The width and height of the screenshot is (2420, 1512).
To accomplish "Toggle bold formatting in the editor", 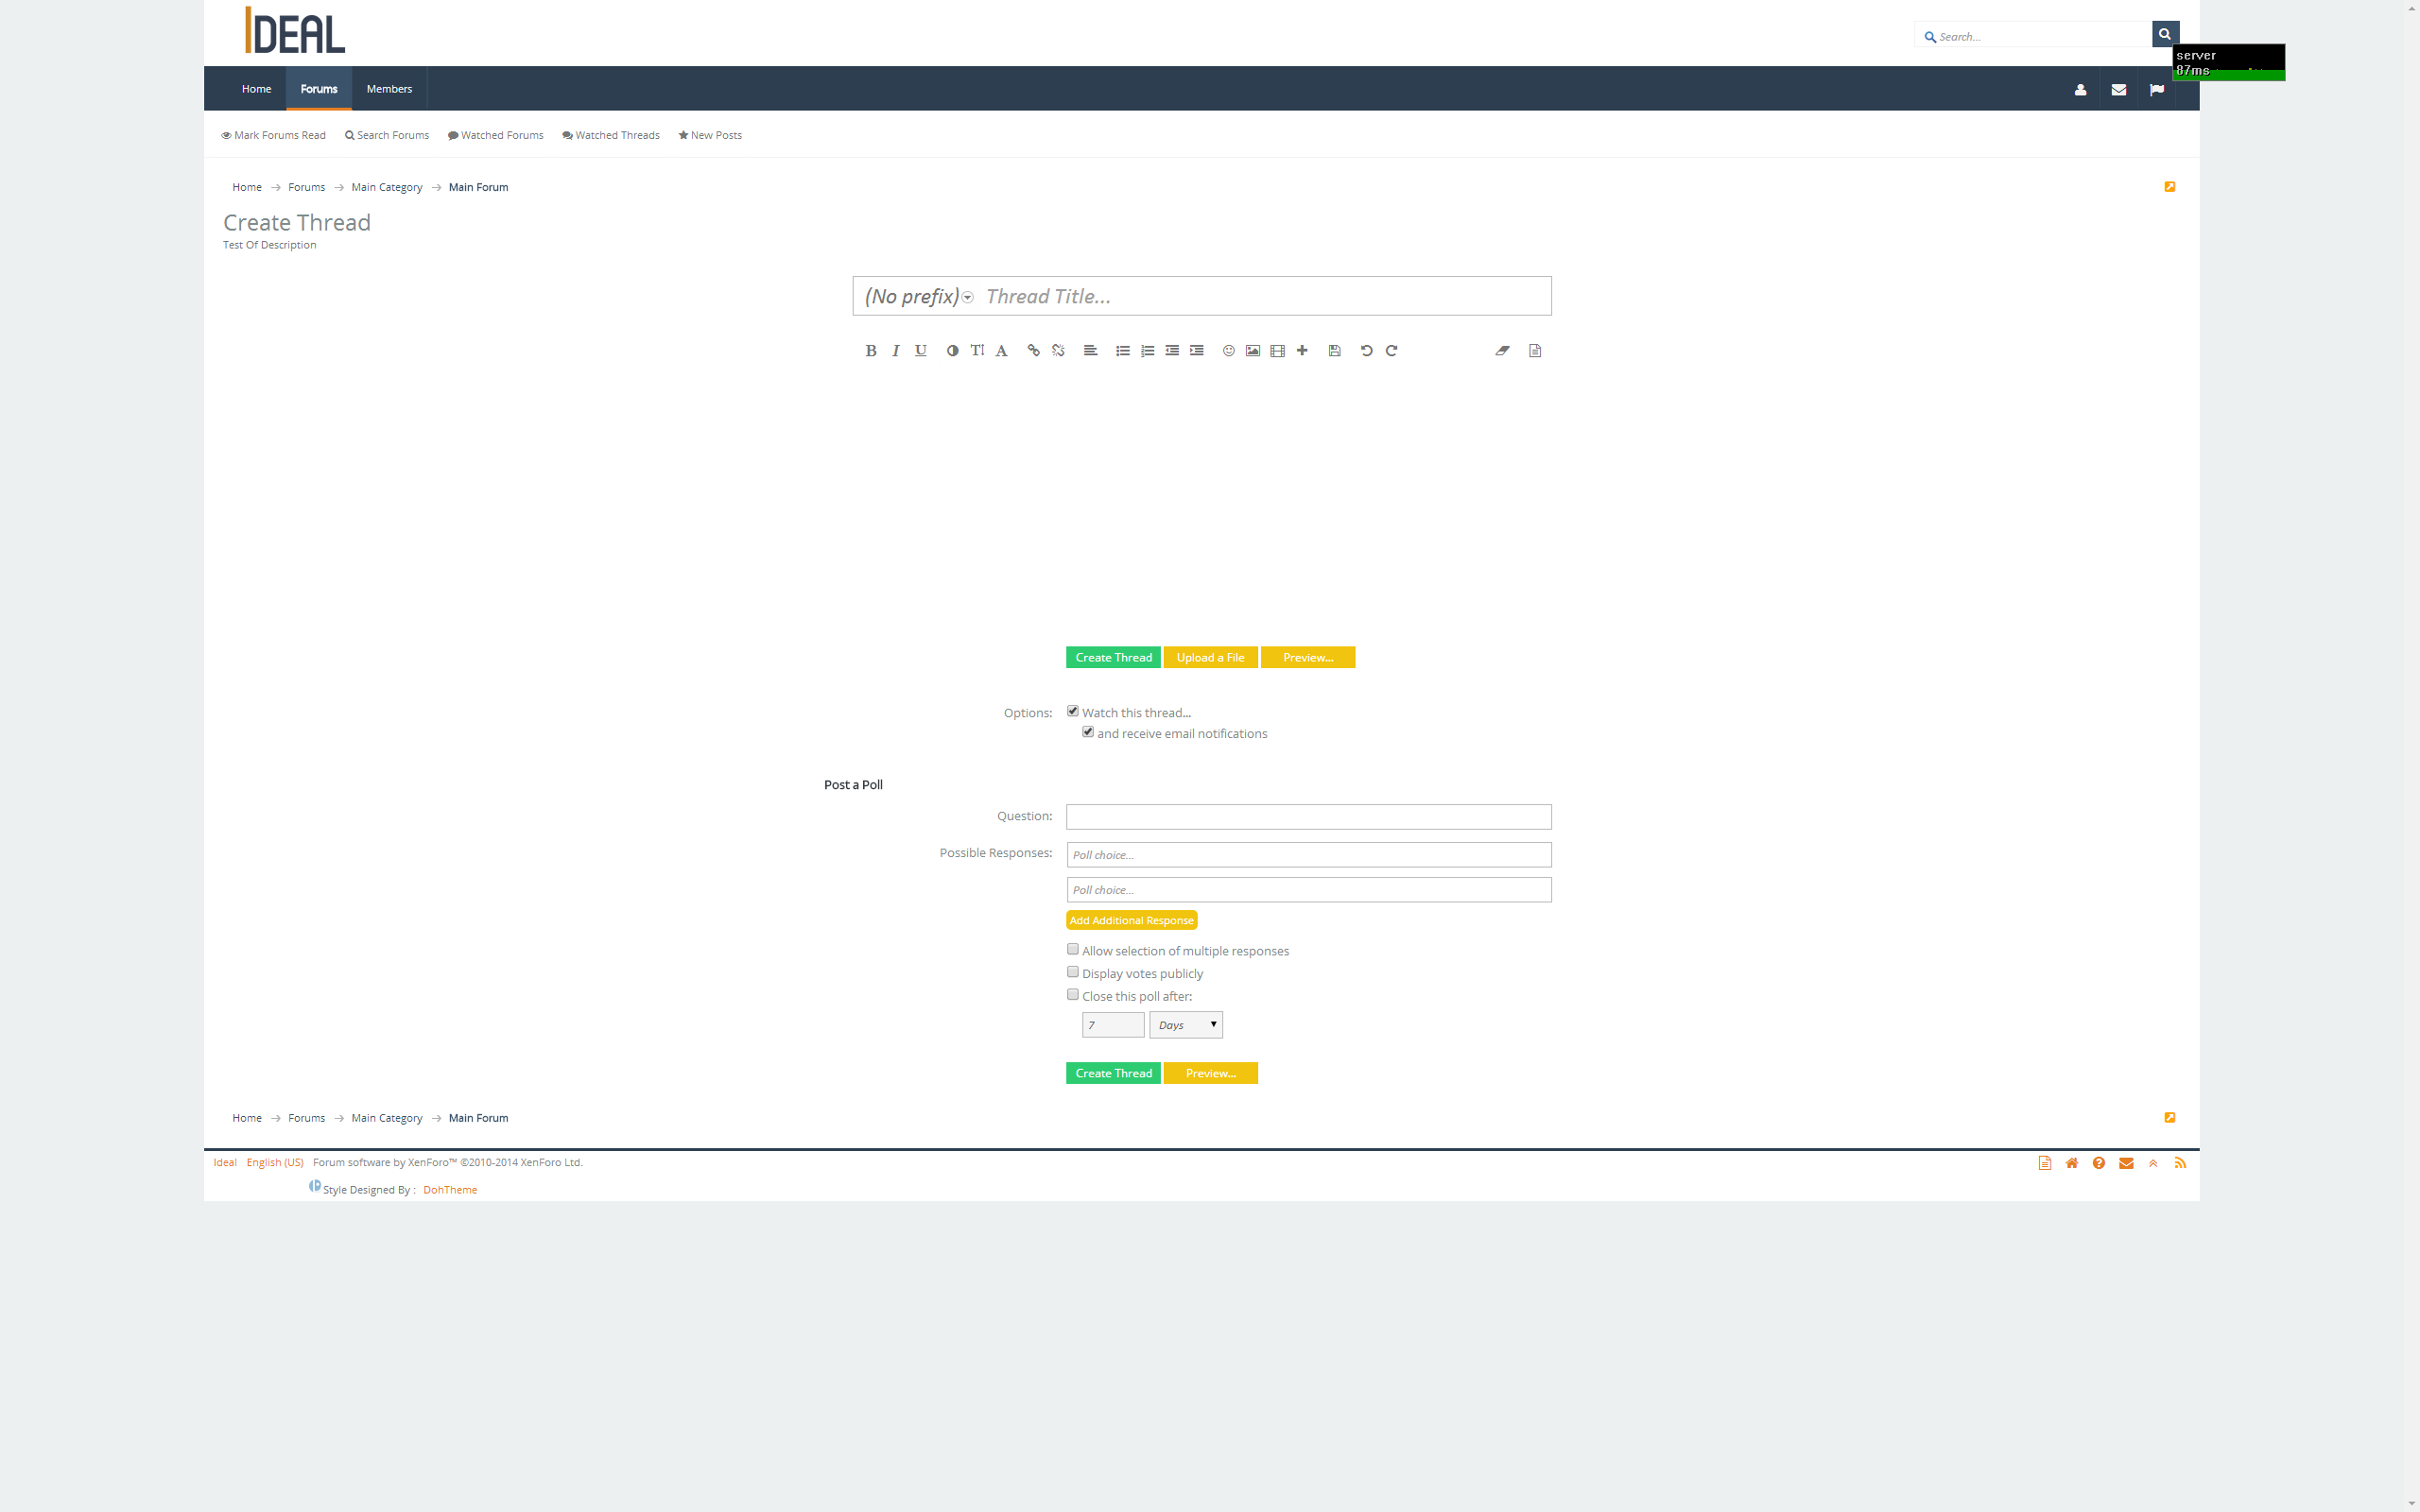I will coord(870,351).
